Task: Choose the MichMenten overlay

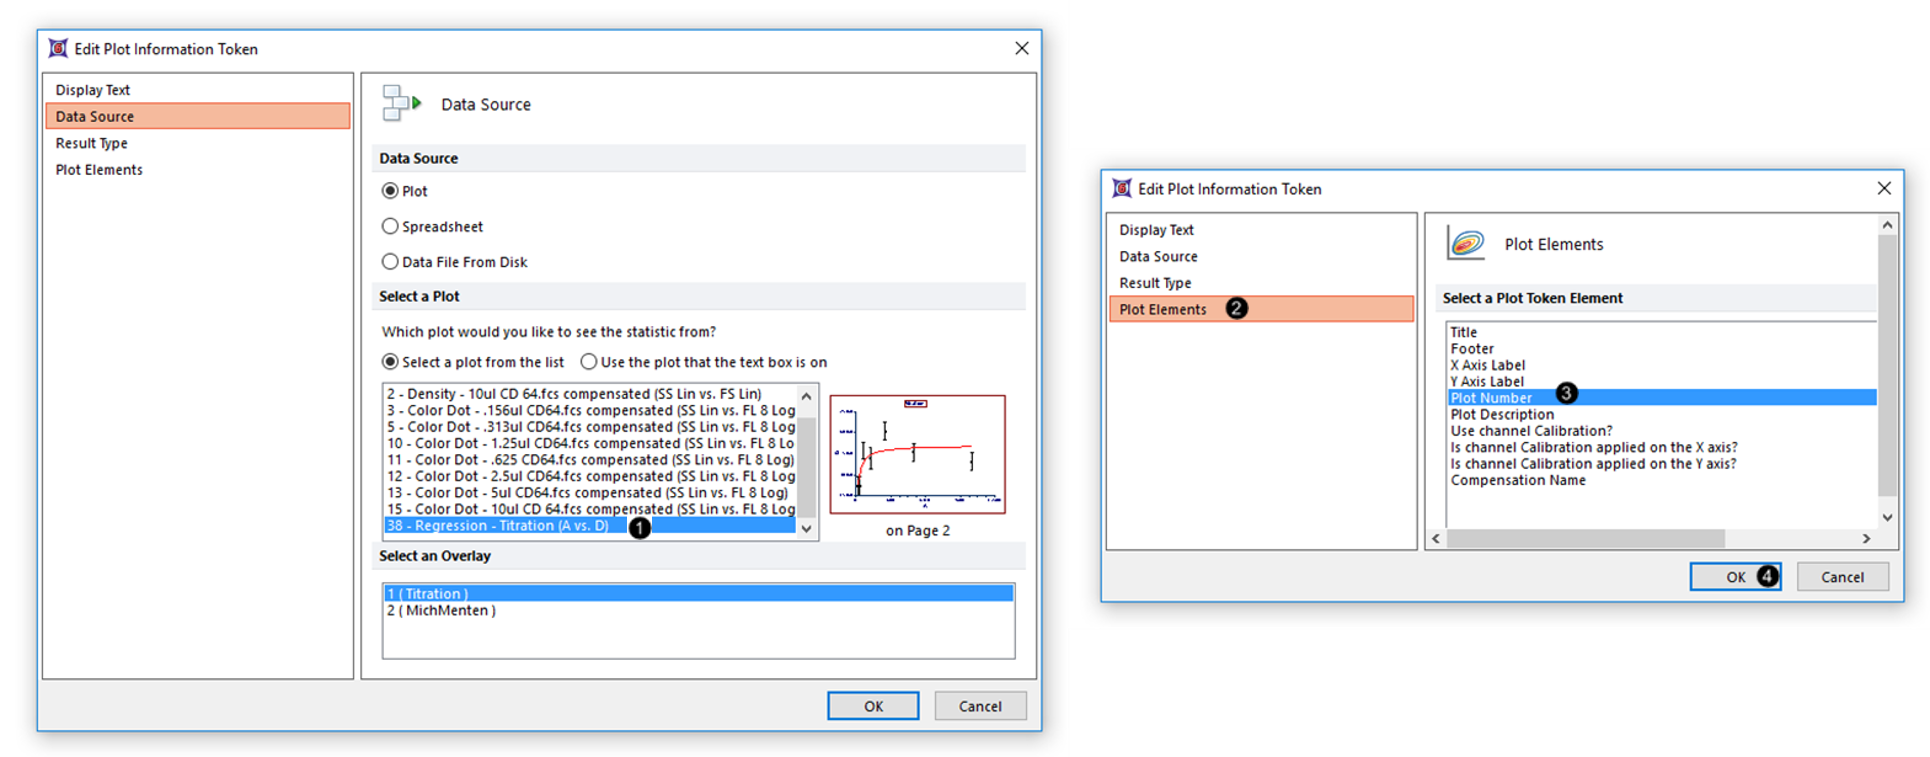Action: pos(441,611)
